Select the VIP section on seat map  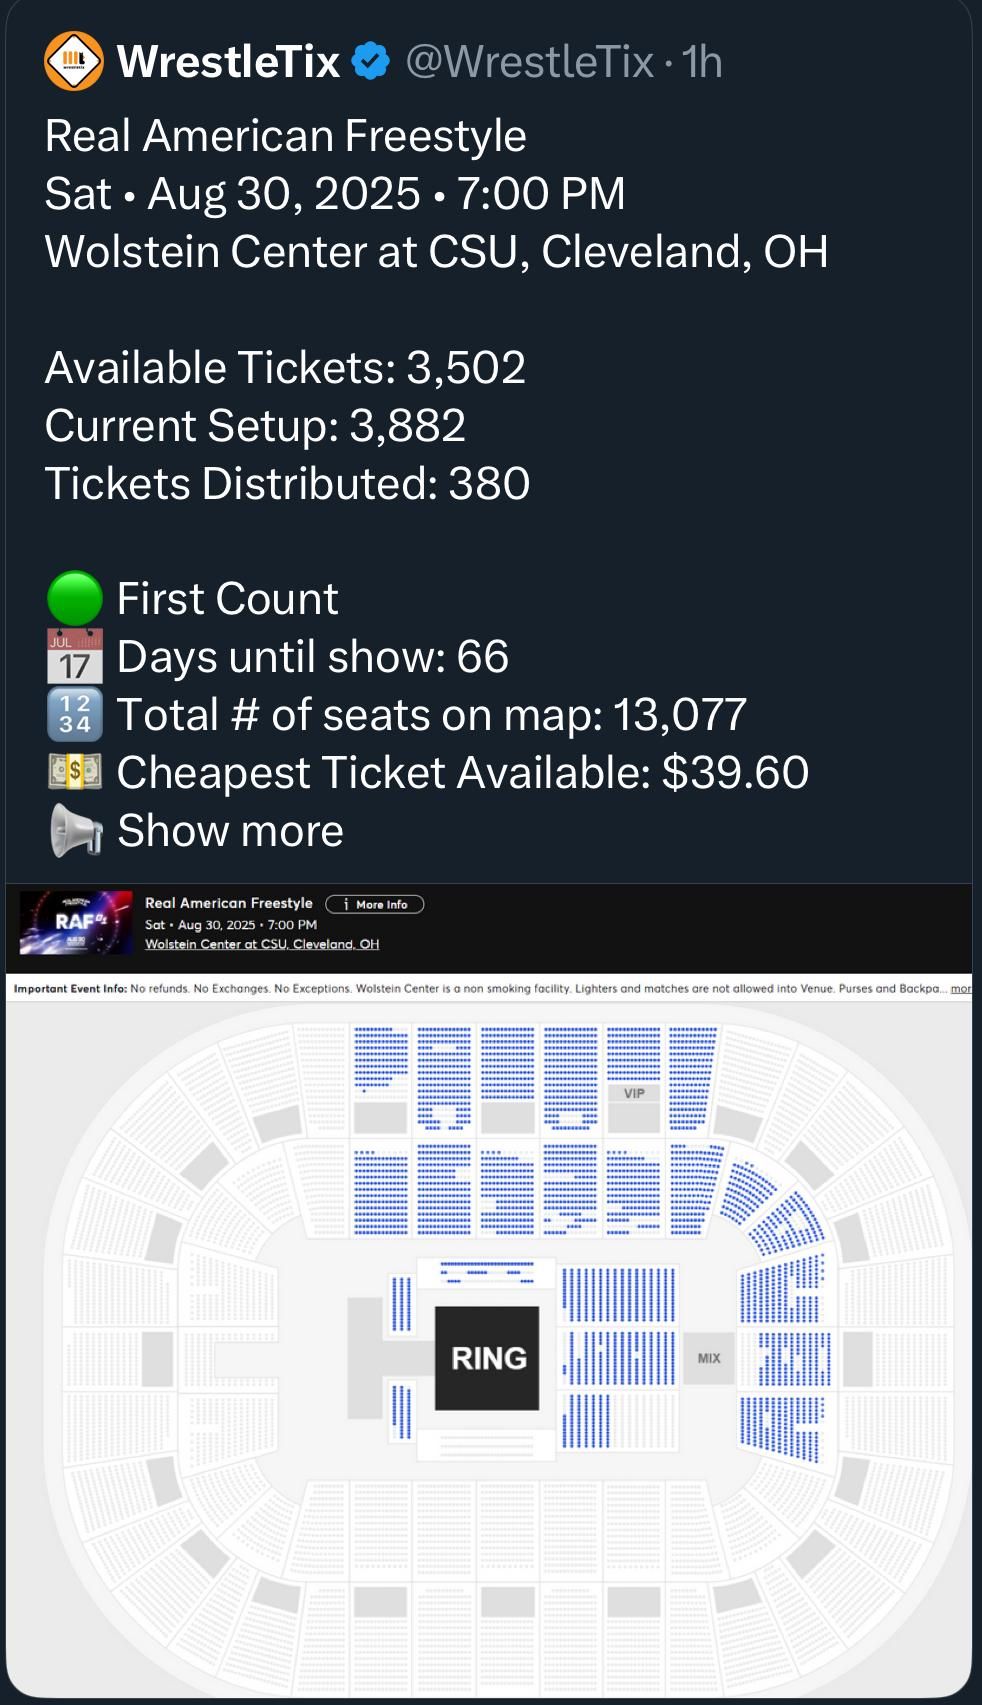[x=634, y=1093]
